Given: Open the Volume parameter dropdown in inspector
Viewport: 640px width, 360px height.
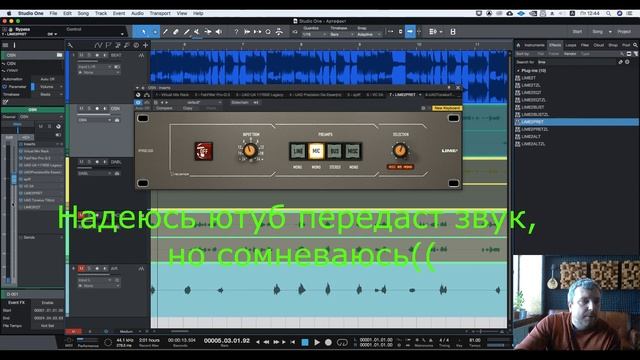Looking at the screenshot, I should pyautogui.click(x=51, y=87).
